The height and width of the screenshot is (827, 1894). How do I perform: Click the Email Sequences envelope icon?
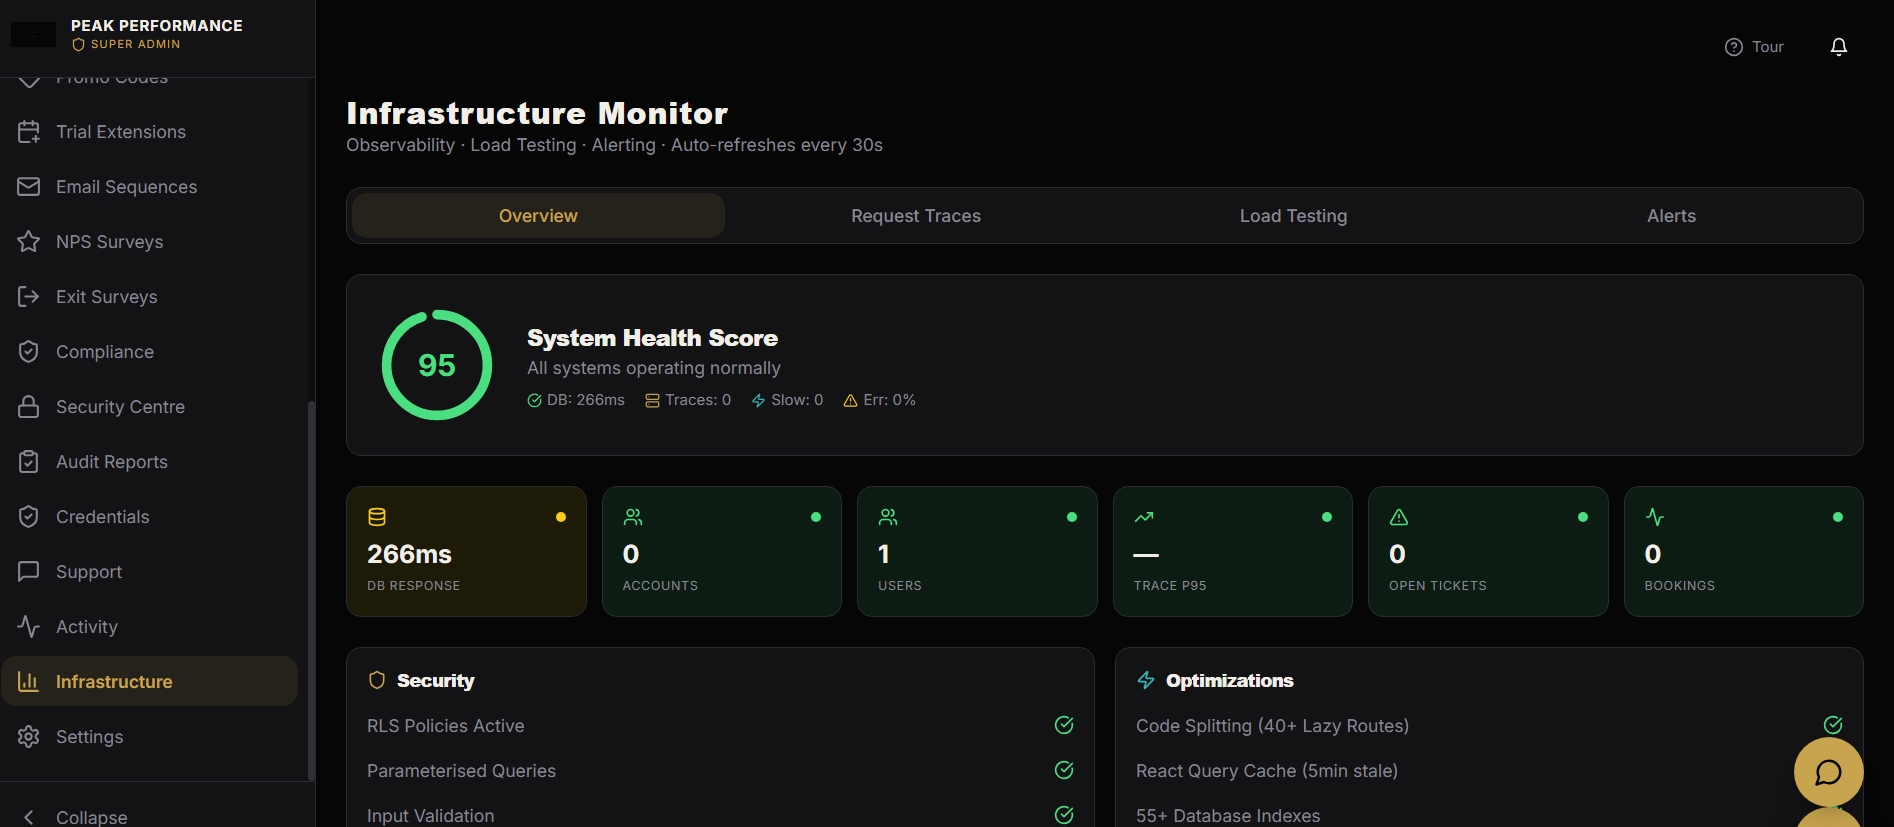(x=29, y=187)
